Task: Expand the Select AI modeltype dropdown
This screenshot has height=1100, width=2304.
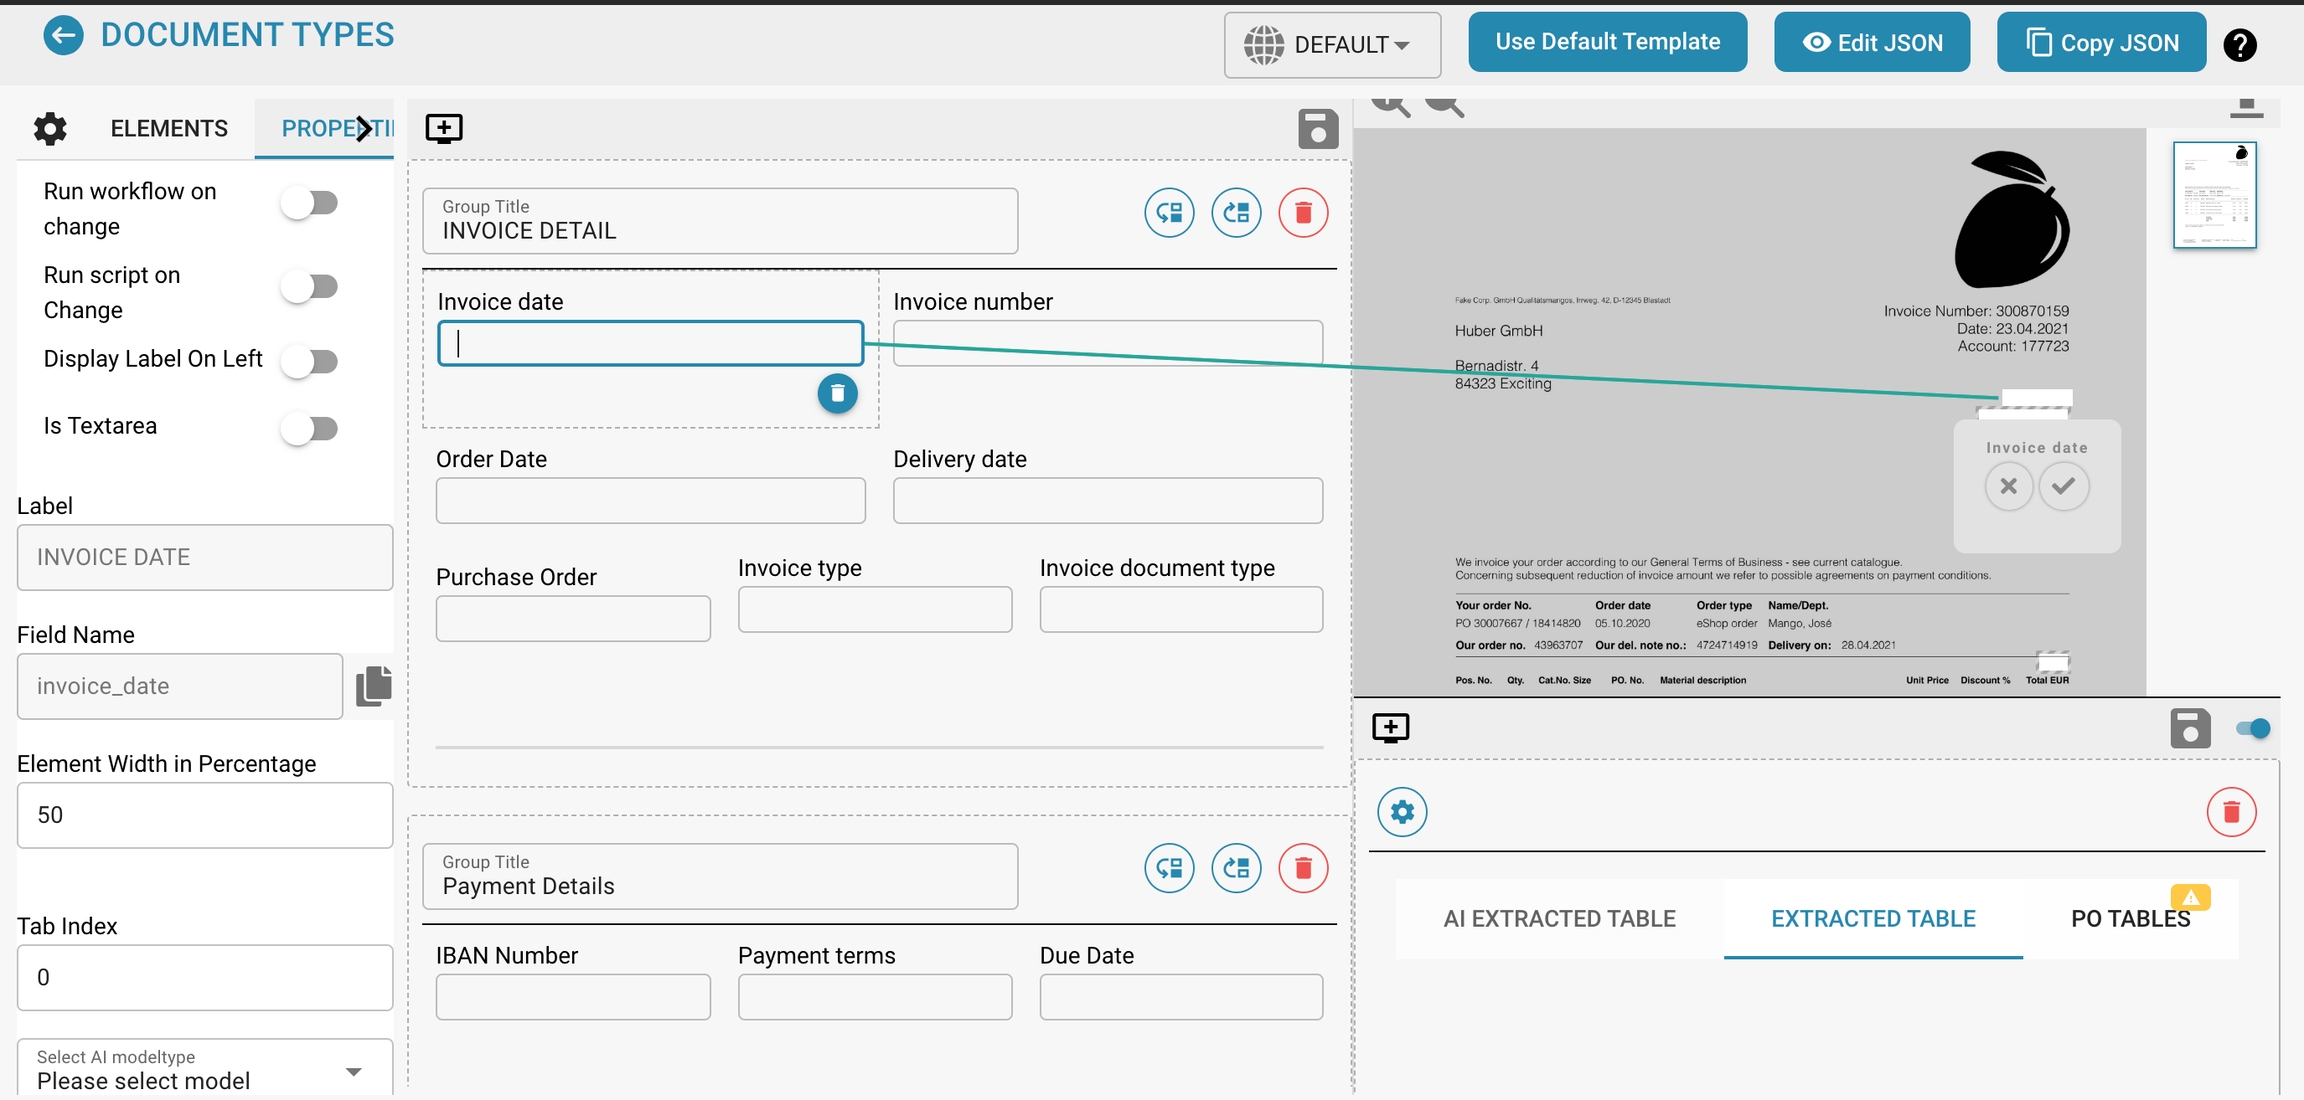Action: pos(352,1070)
